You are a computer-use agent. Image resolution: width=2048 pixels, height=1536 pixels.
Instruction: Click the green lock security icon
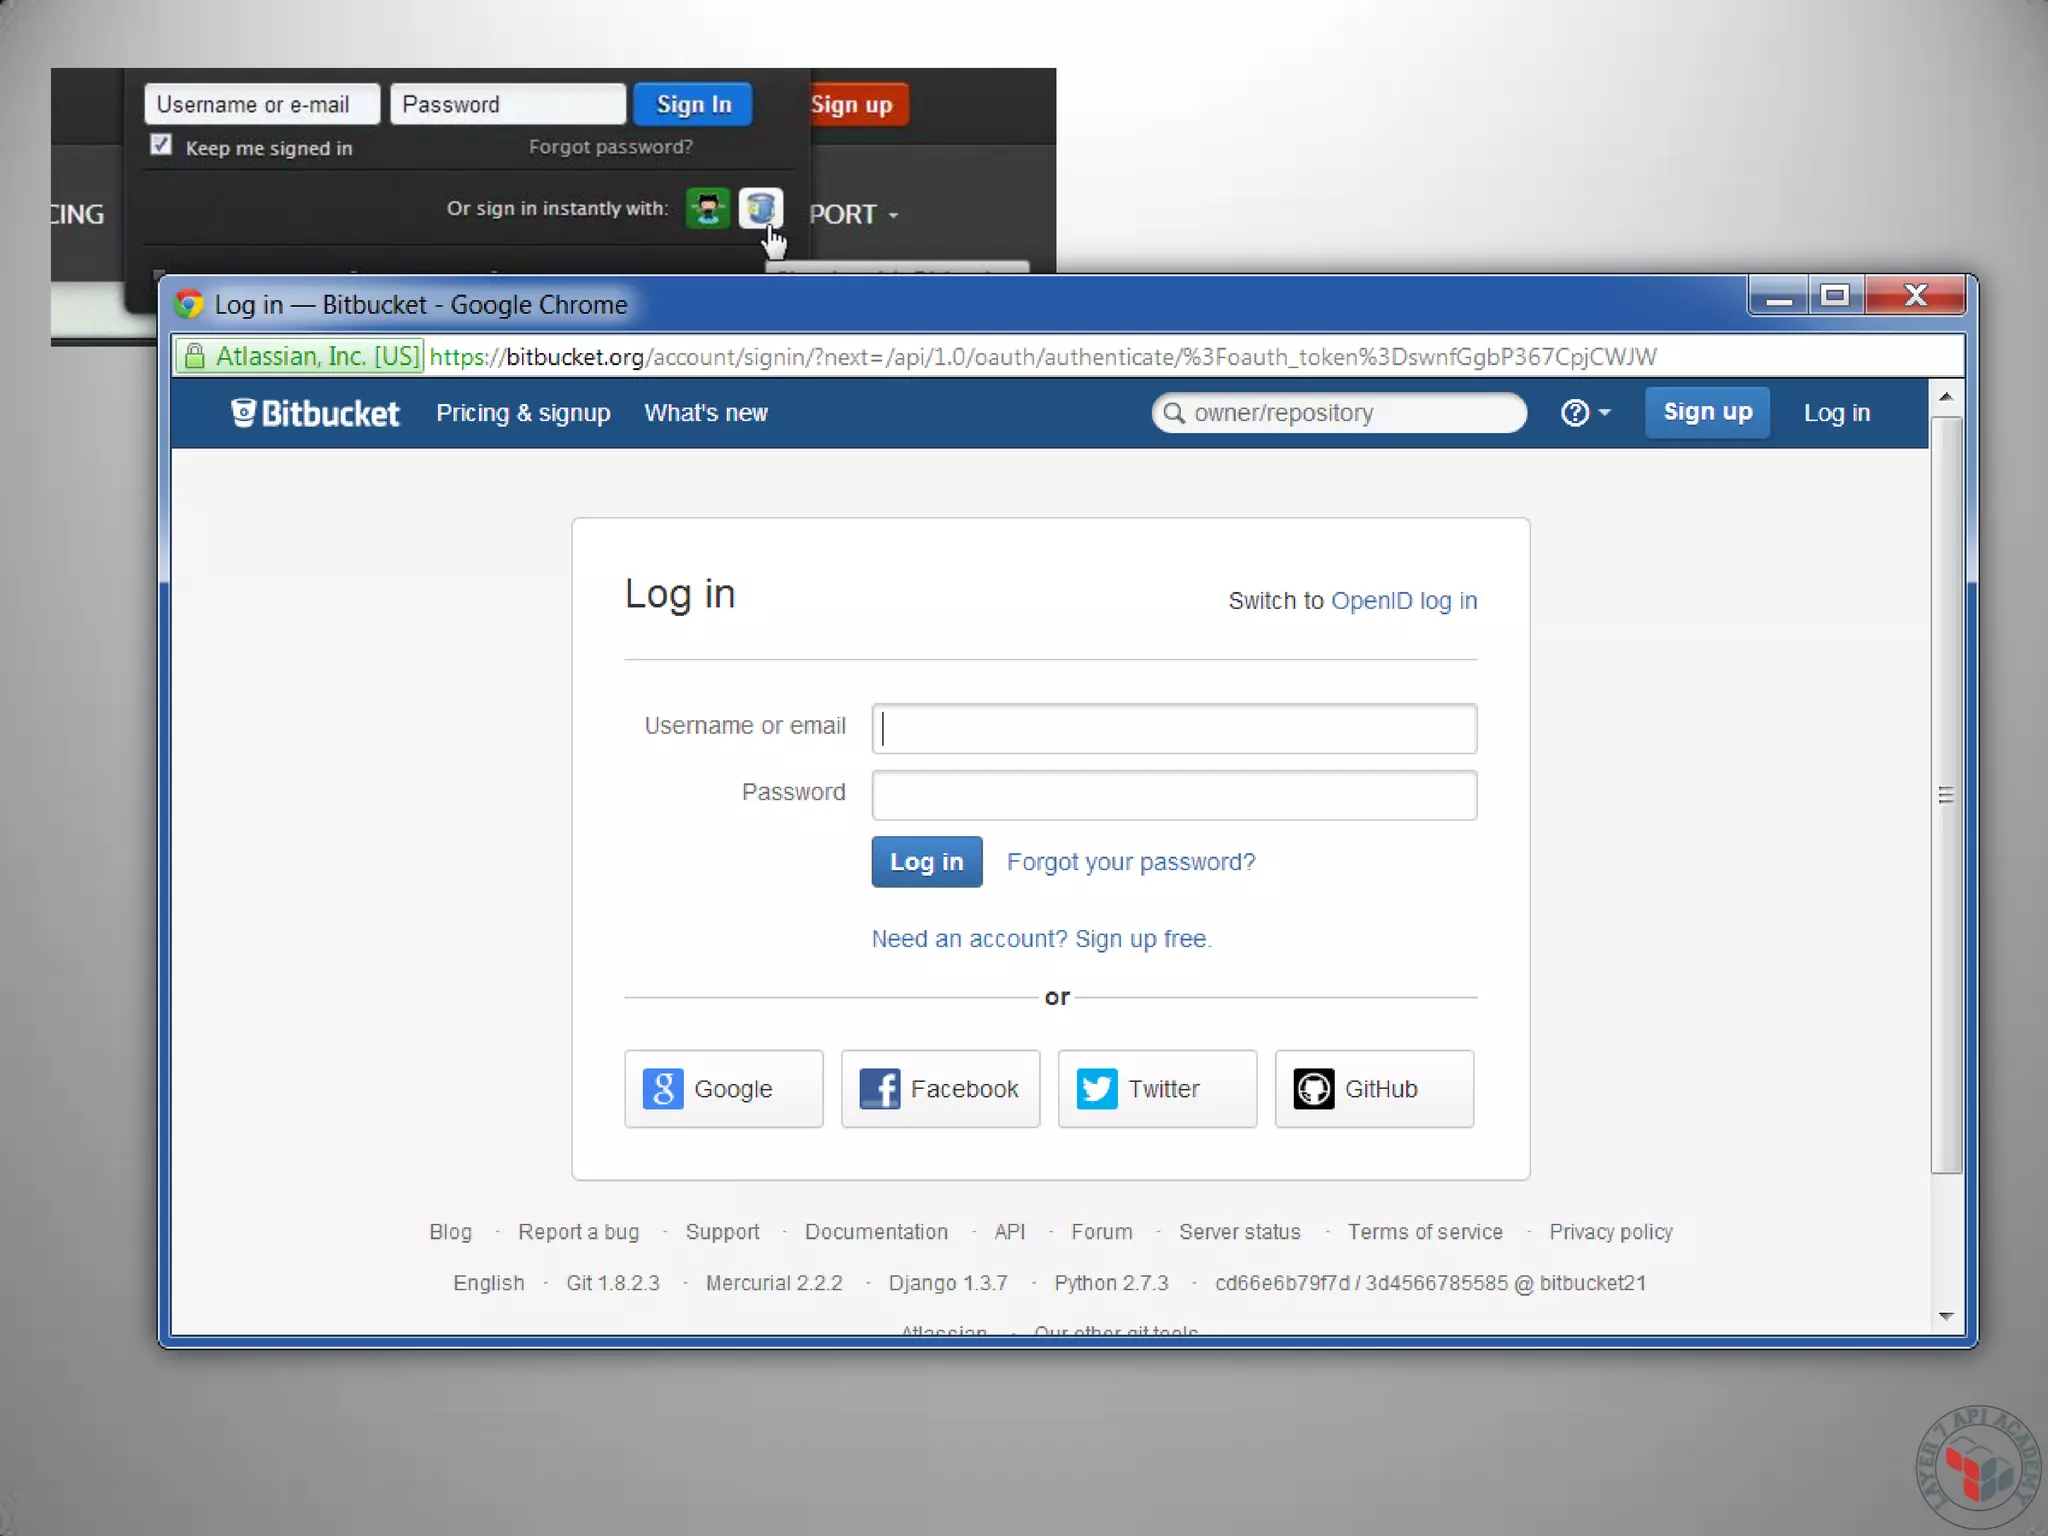195,357
